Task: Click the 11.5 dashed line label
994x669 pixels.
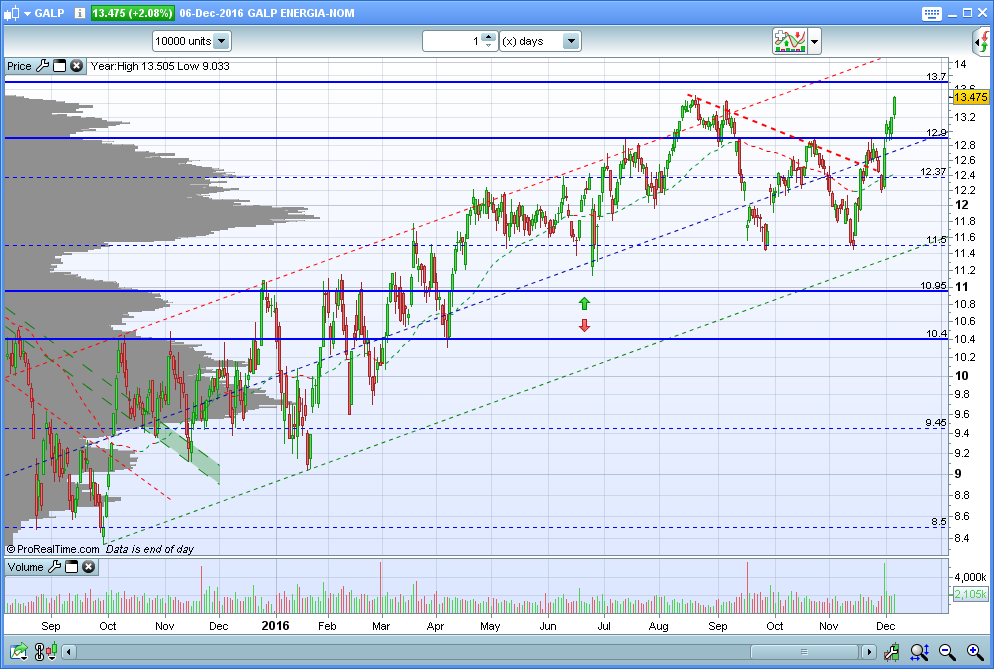Action: (x=936, y=240)
